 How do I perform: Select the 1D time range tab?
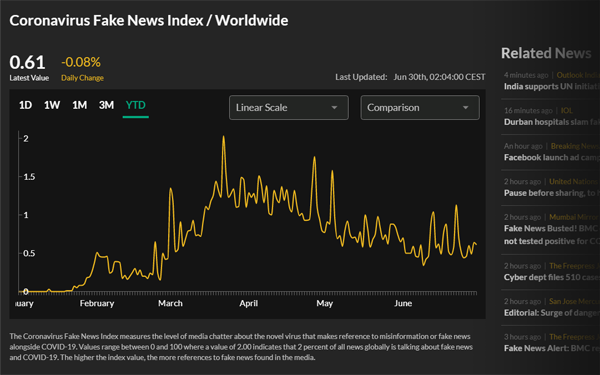click(x=25, y=105)
